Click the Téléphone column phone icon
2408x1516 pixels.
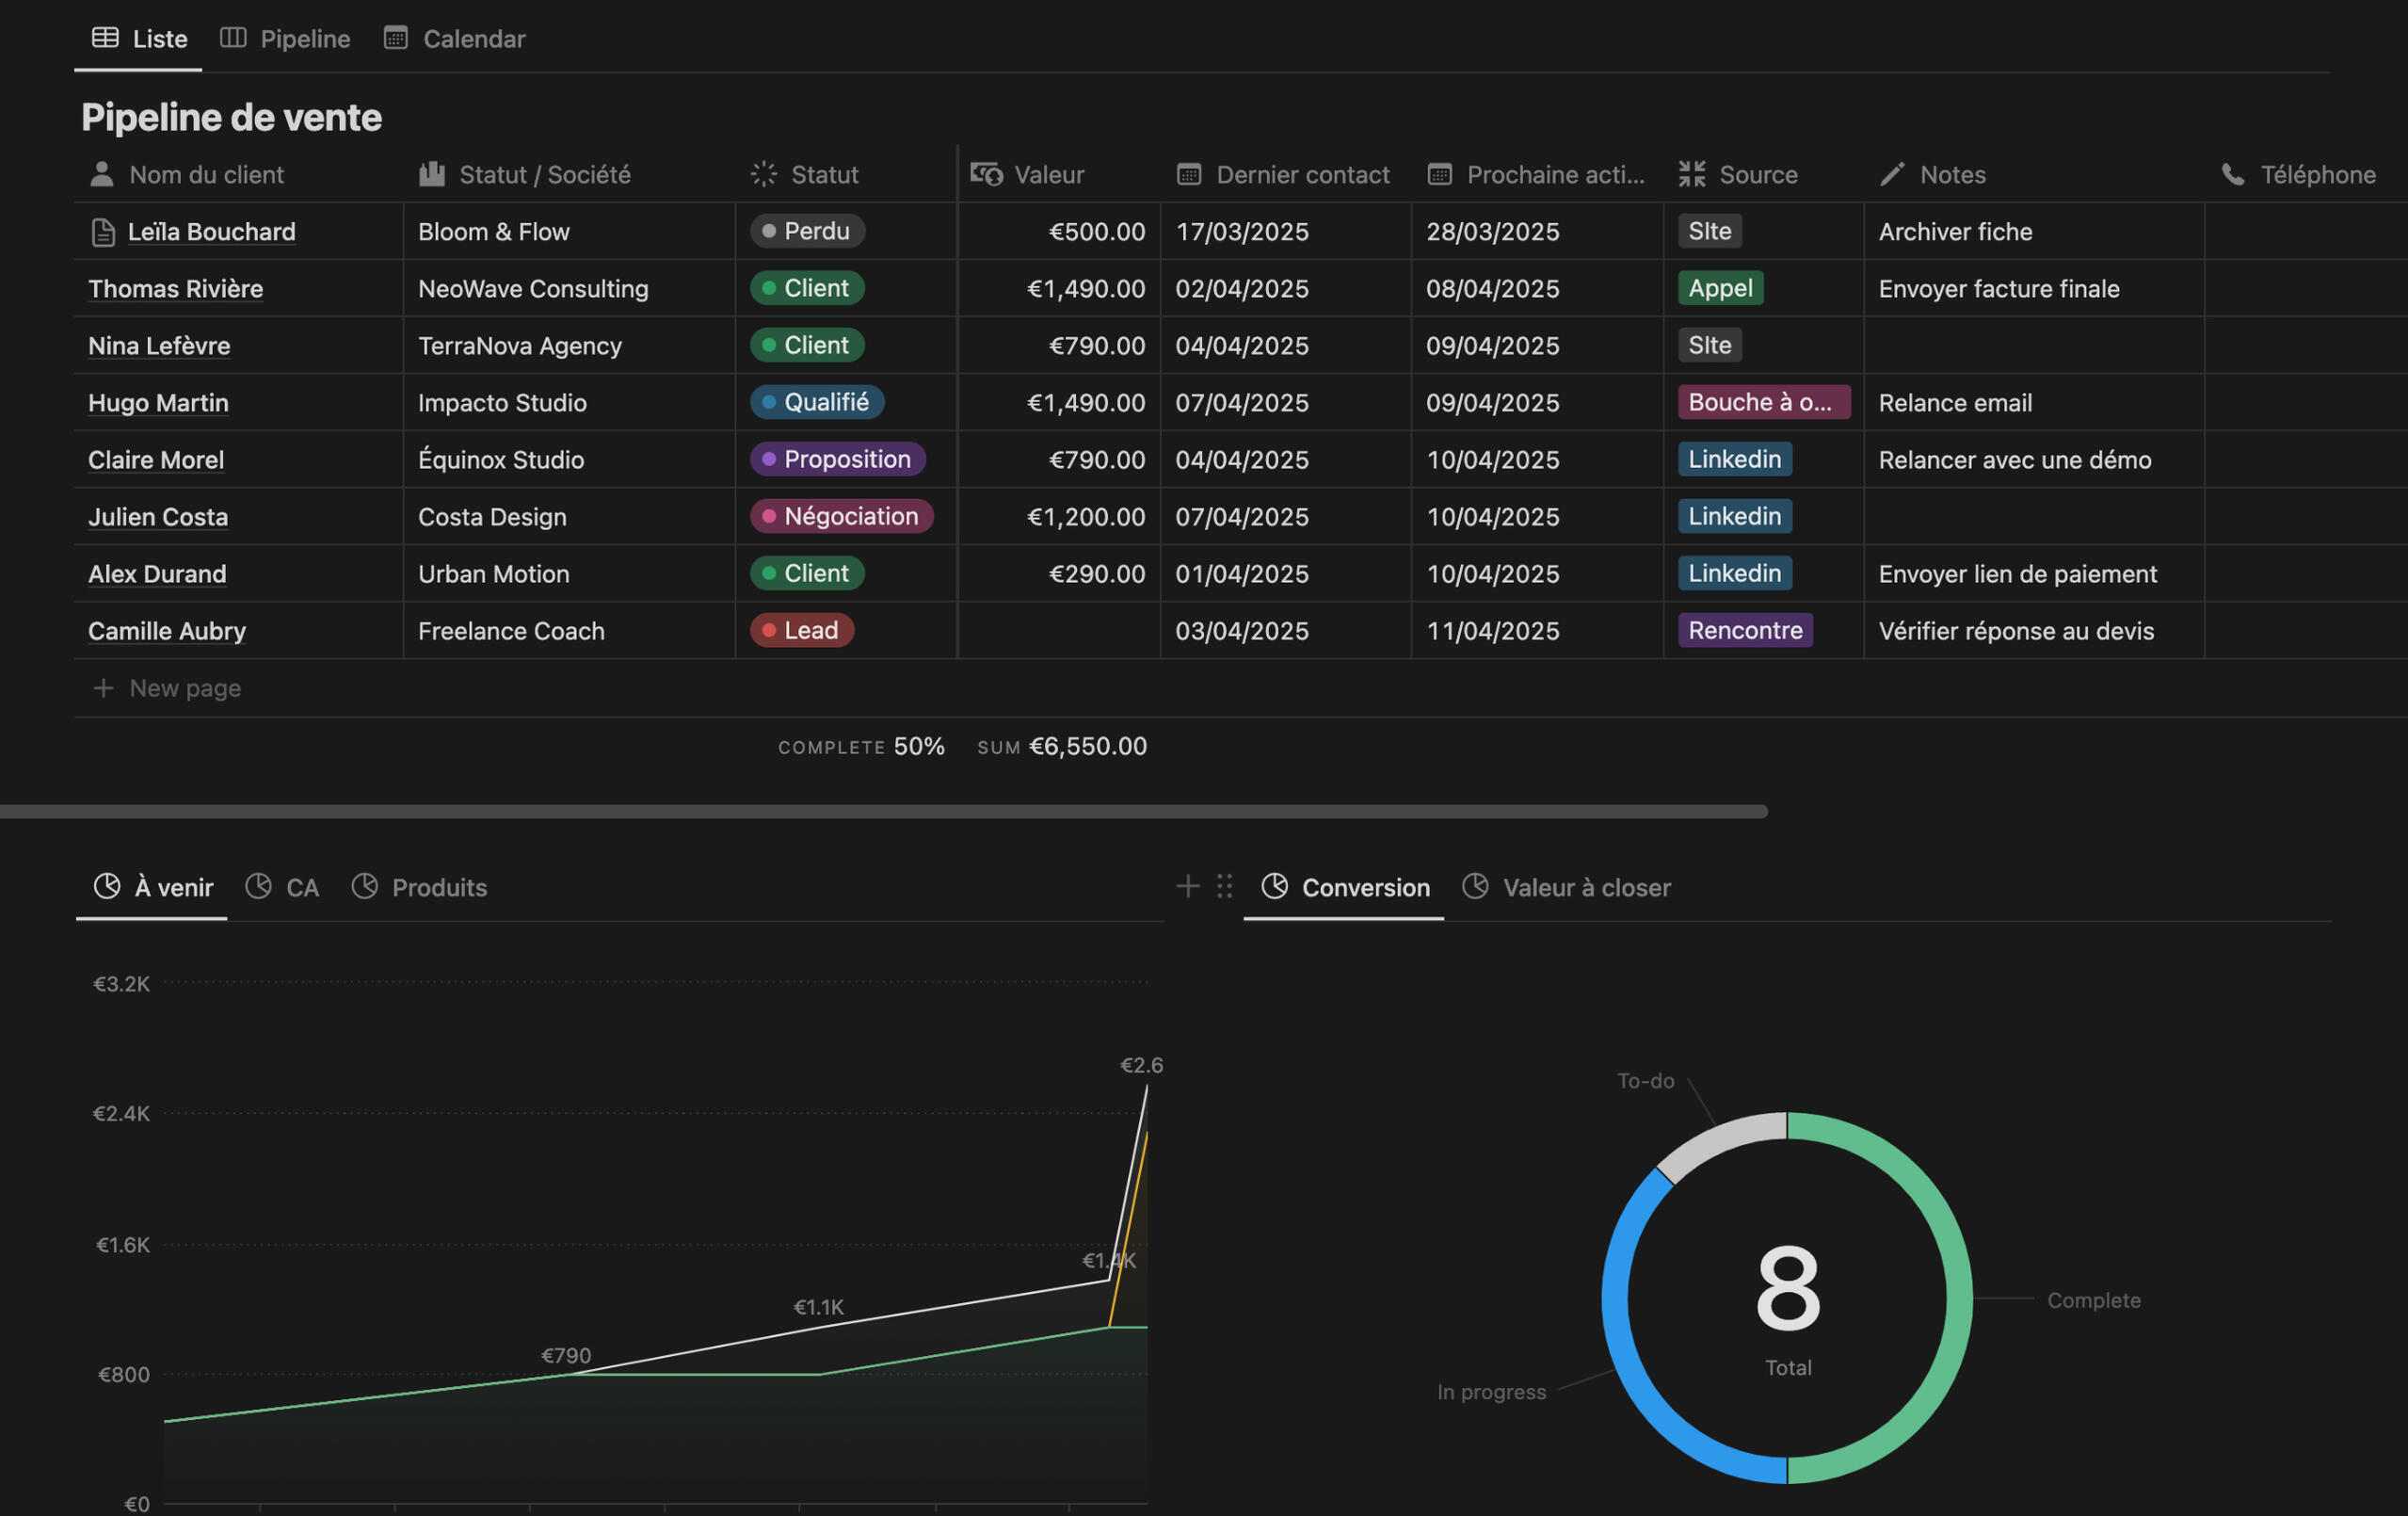tap(2233, 175)
